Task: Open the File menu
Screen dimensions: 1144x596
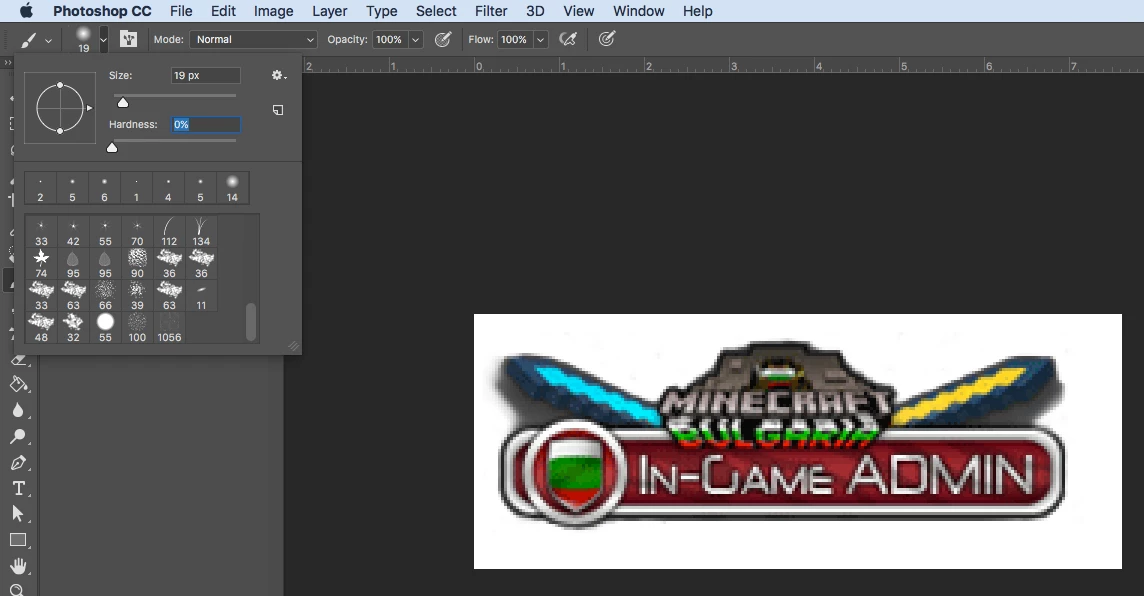Action: pyautogui.click(x=181, y=11)
